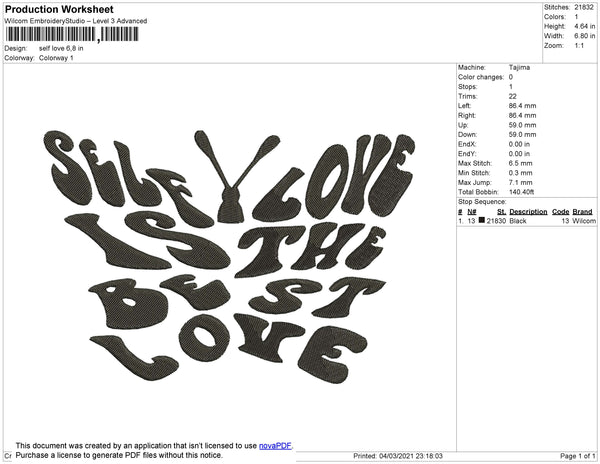The height and width of the screenshot is (464, 600).
Task: Click the Zoom value 1:1
Action: (x=579, y=46)
